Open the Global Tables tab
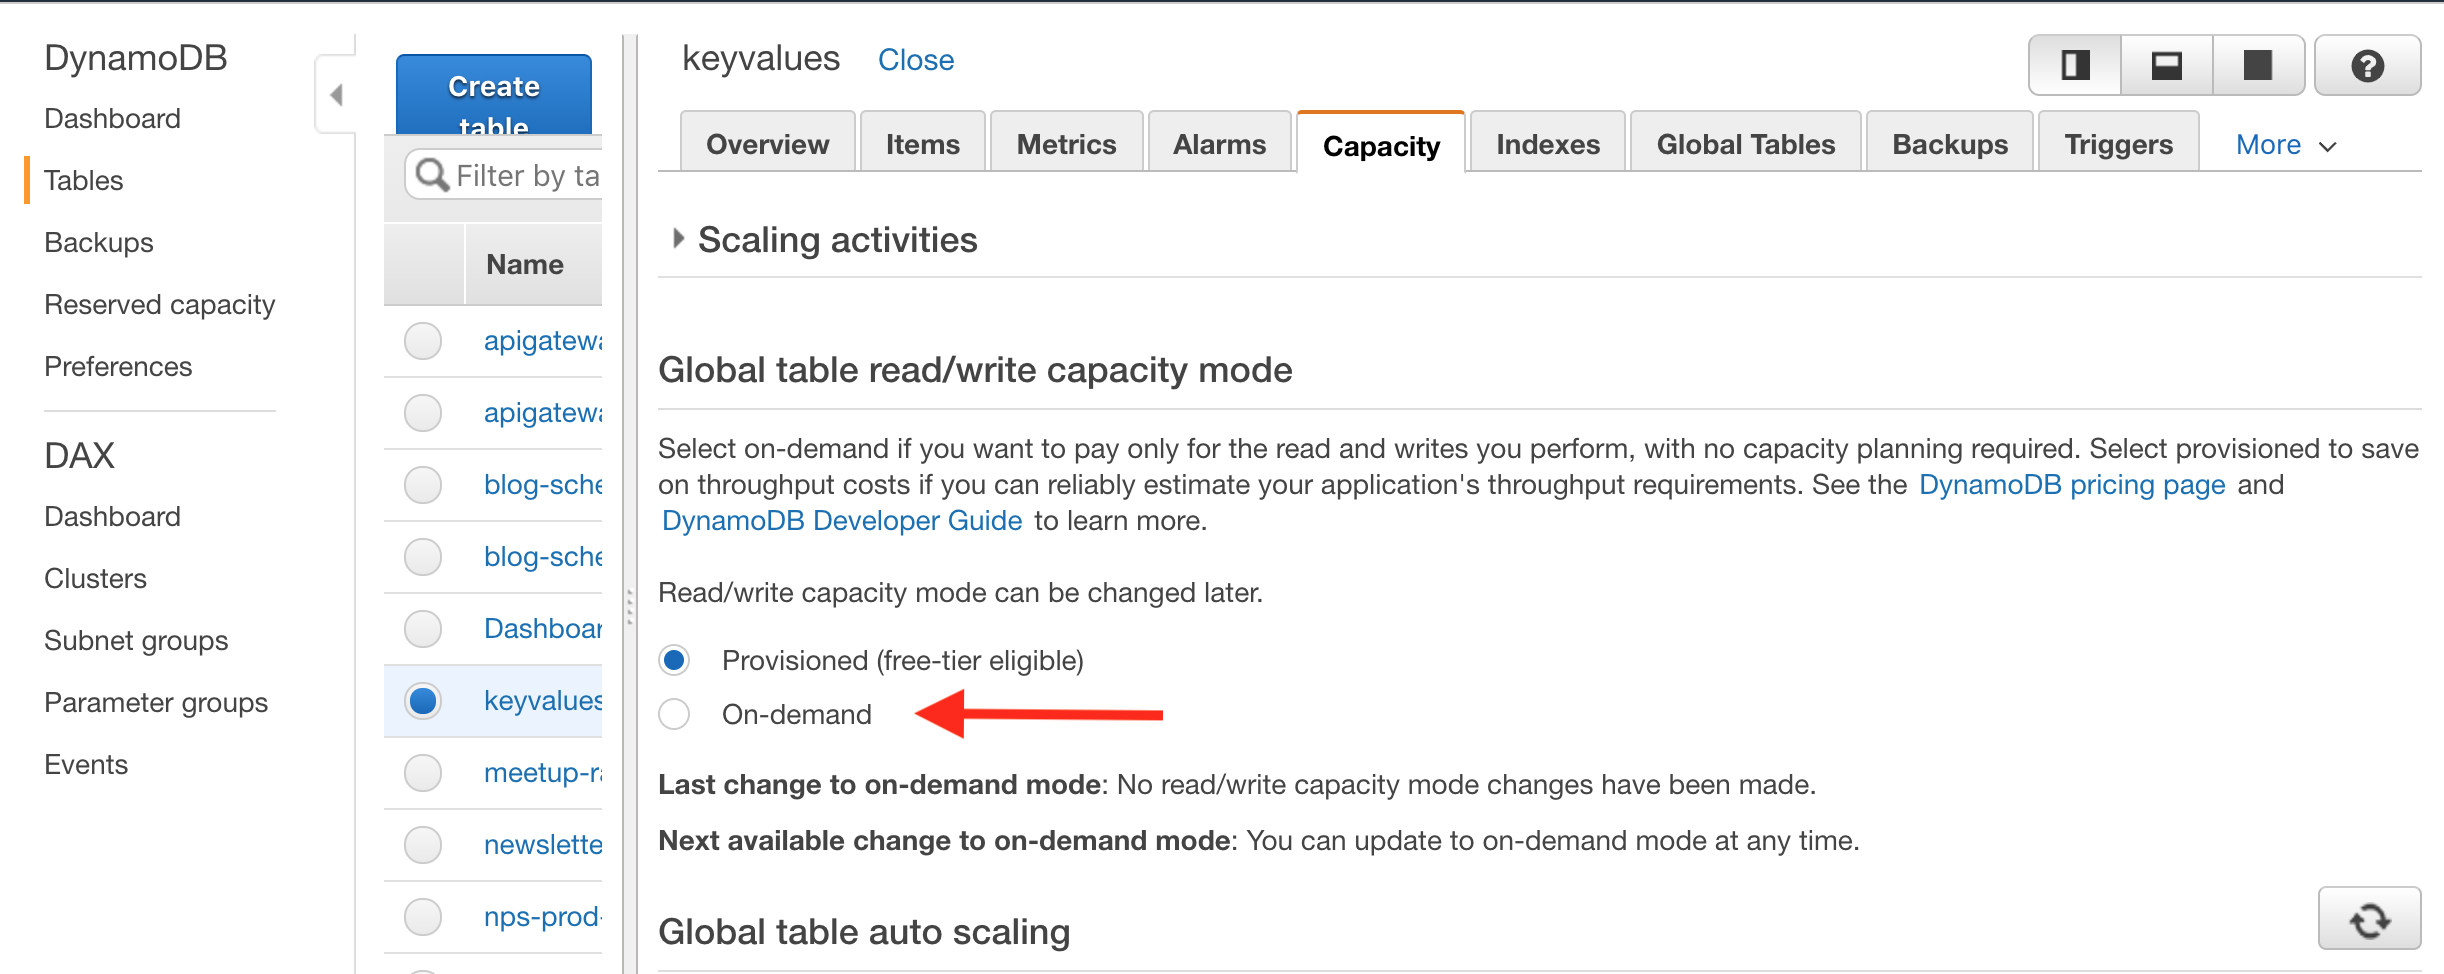Image resolution: width=2444 pixels, height=974 pixels. coord(1746,143)
